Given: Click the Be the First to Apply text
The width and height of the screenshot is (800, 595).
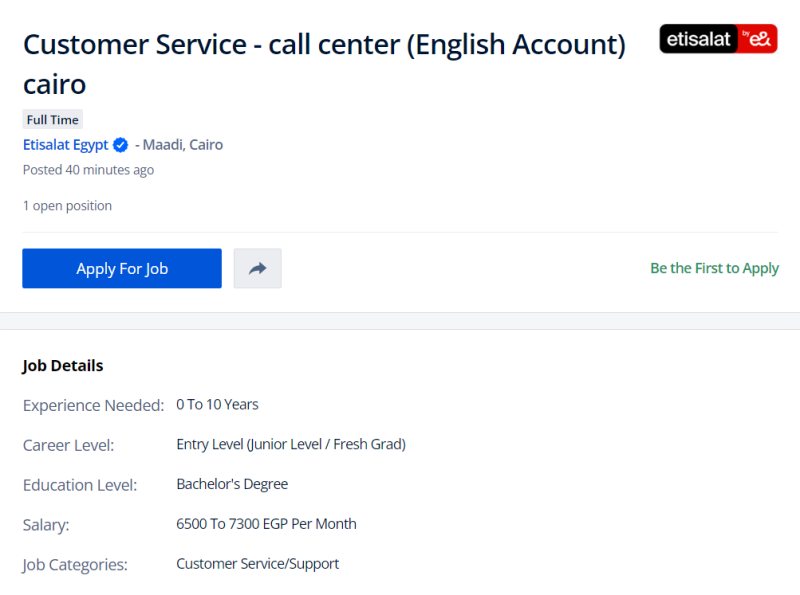Looking at the screenshot, I should 714,268.
